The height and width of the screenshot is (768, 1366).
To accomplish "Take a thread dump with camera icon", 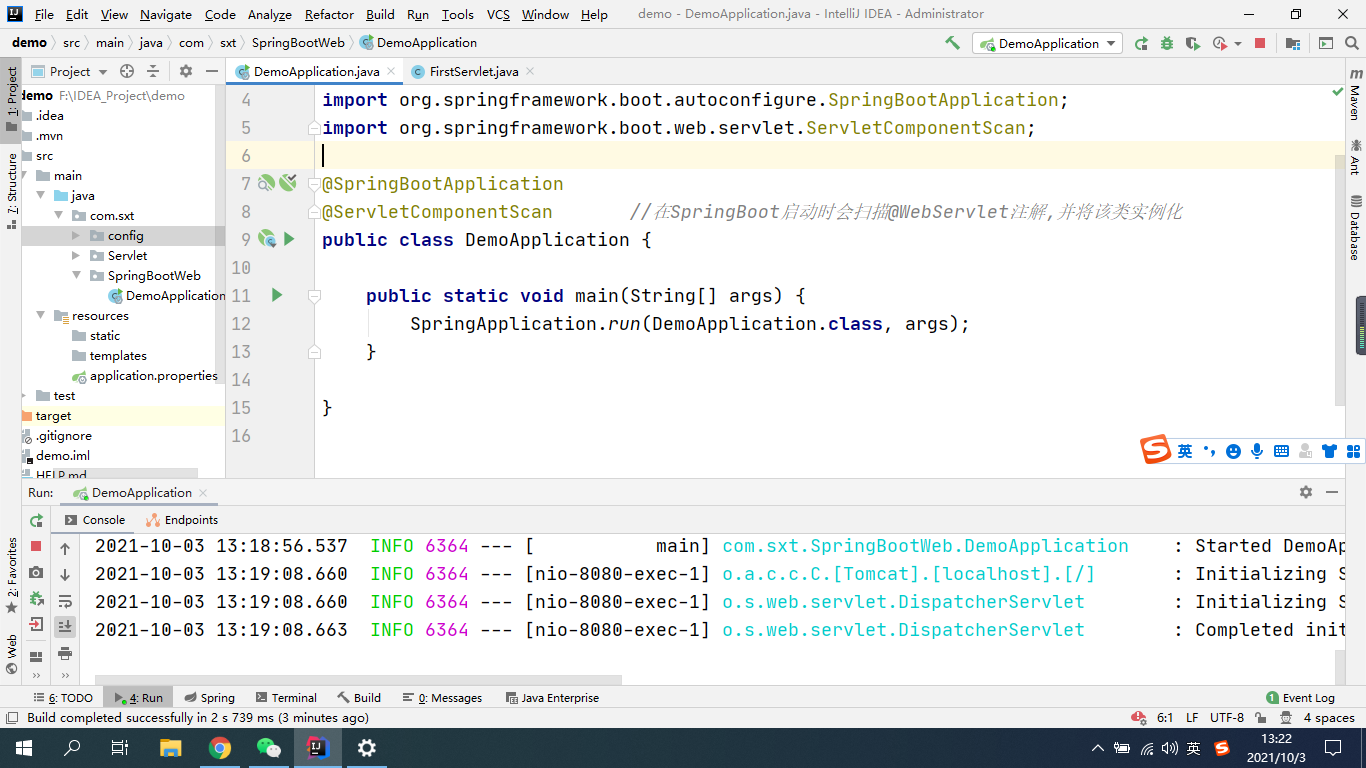I will click(x=36, y=572).
